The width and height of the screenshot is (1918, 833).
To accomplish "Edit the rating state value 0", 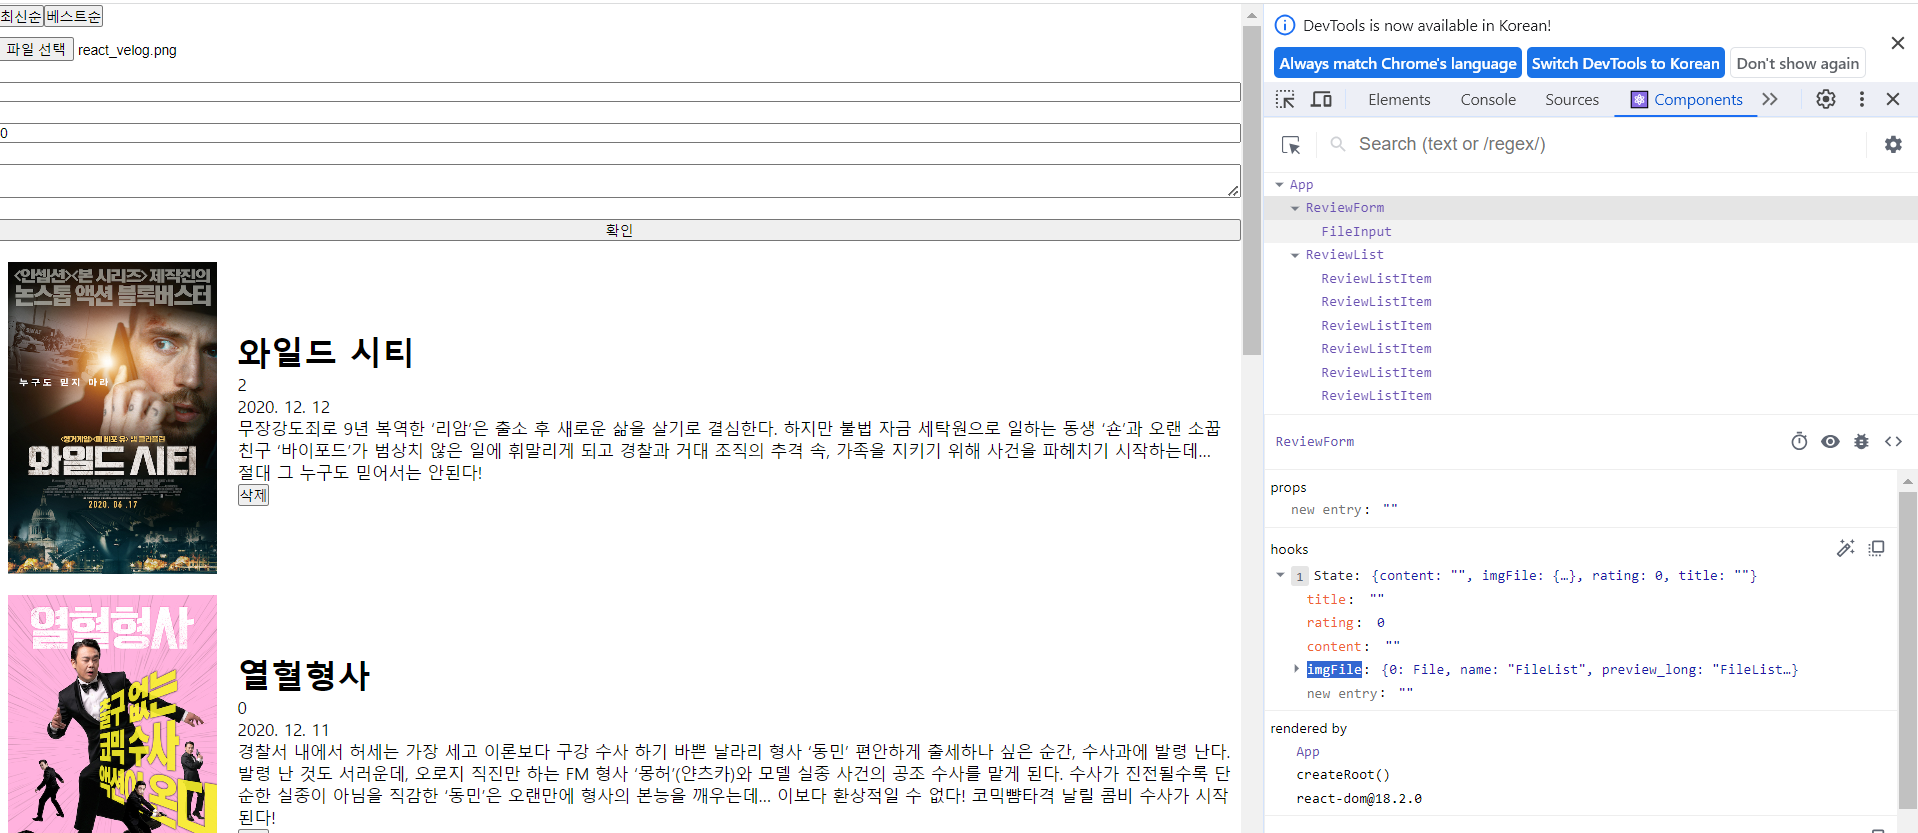I will click(x=1380, y=622).
